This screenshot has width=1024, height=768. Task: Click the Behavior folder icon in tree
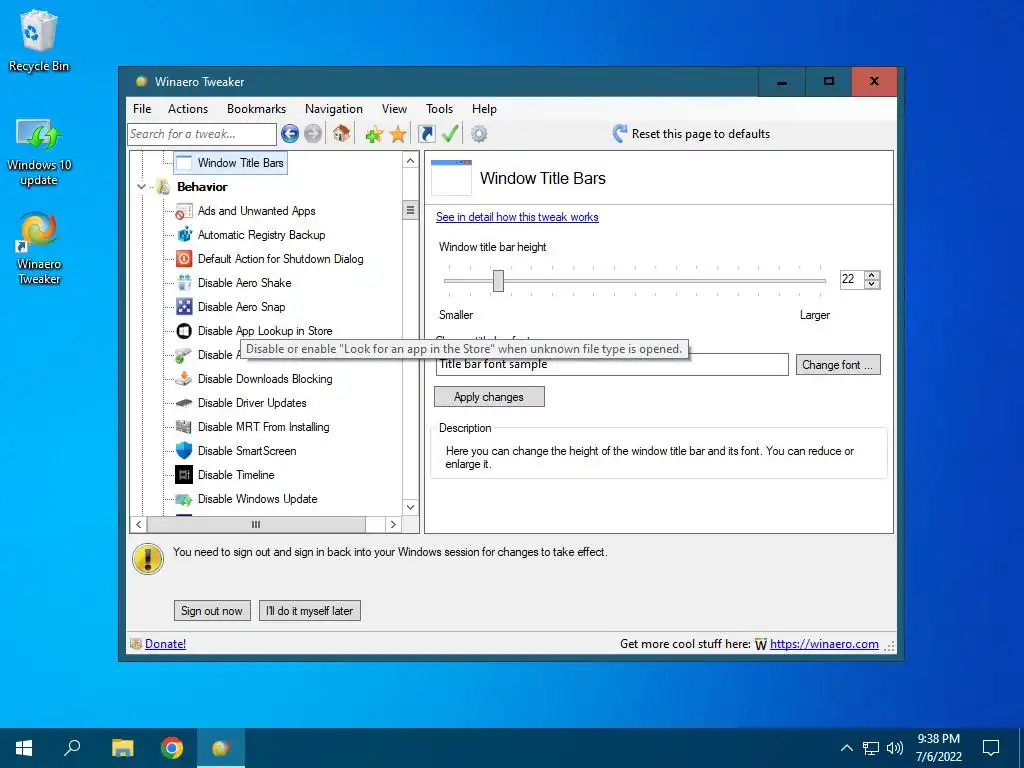tap(163, 187)
